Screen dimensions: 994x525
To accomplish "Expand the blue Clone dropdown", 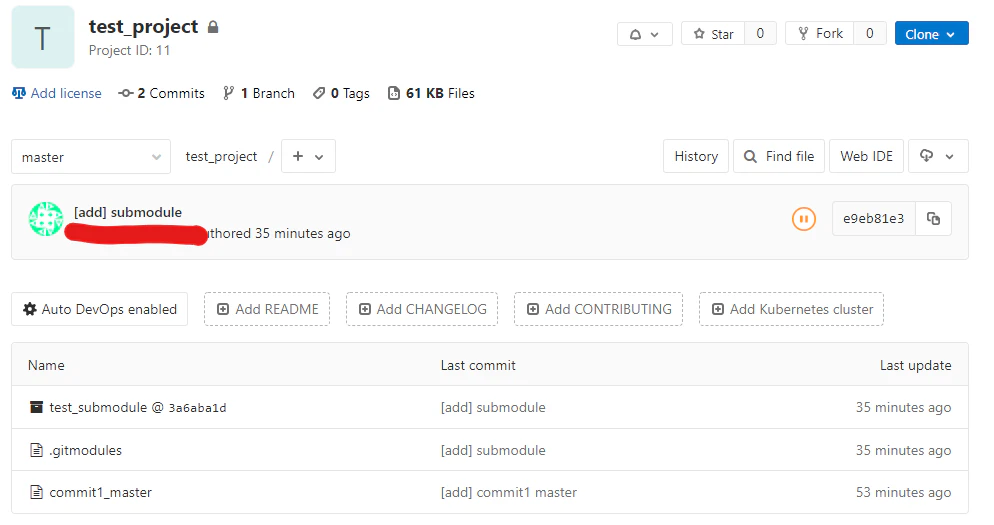I will click(x=931, y=34).
